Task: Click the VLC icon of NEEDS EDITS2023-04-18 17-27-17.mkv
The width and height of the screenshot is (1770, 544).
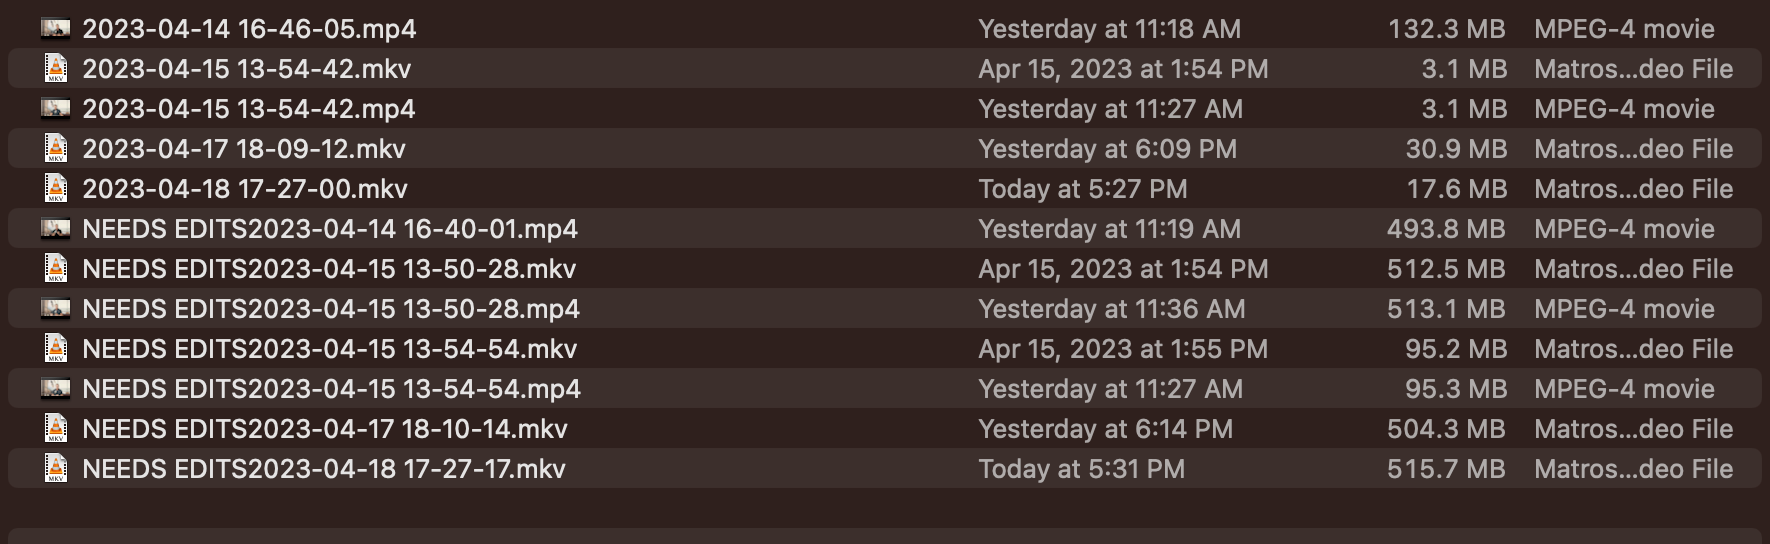Action: tap(56, 468)
